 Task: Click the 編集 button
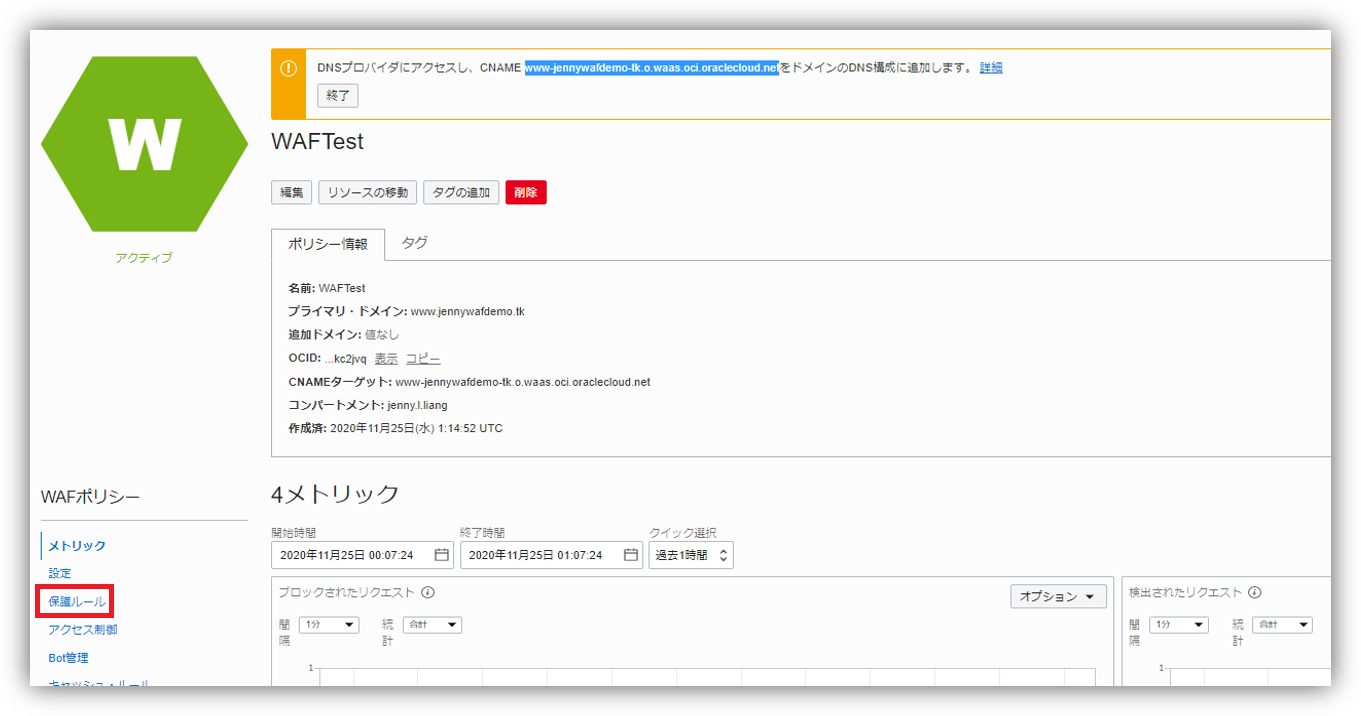pos(291,193)
